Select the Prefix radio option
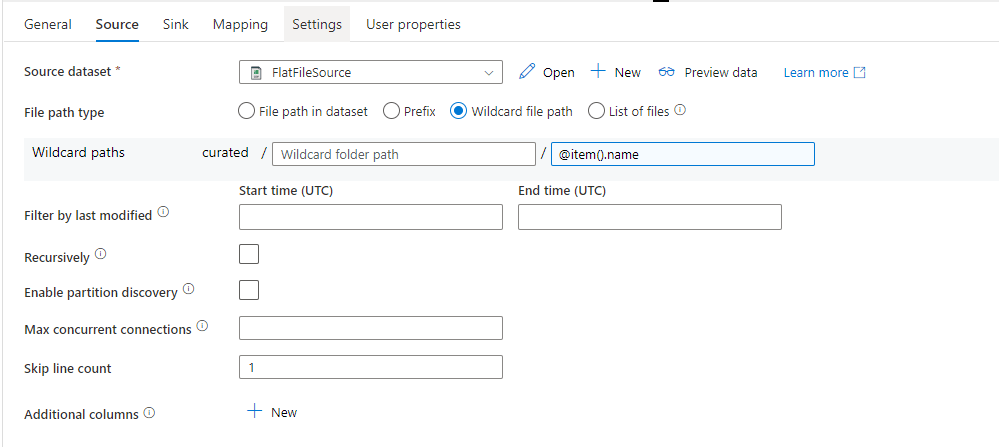The height and width of the screenshot is (447, 999). (x=392, y=111)
